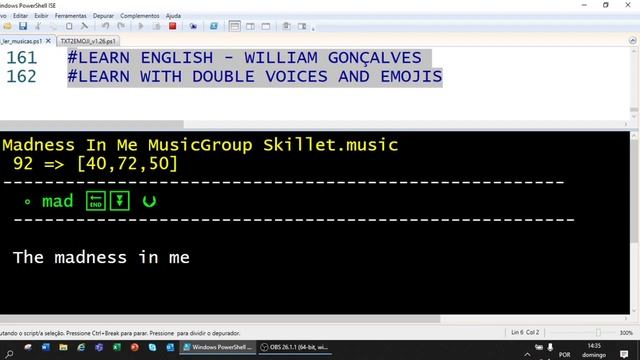Viewport: 640px width, 360px height.
Task: Run script with the green play icon
Action: (141, 27)
